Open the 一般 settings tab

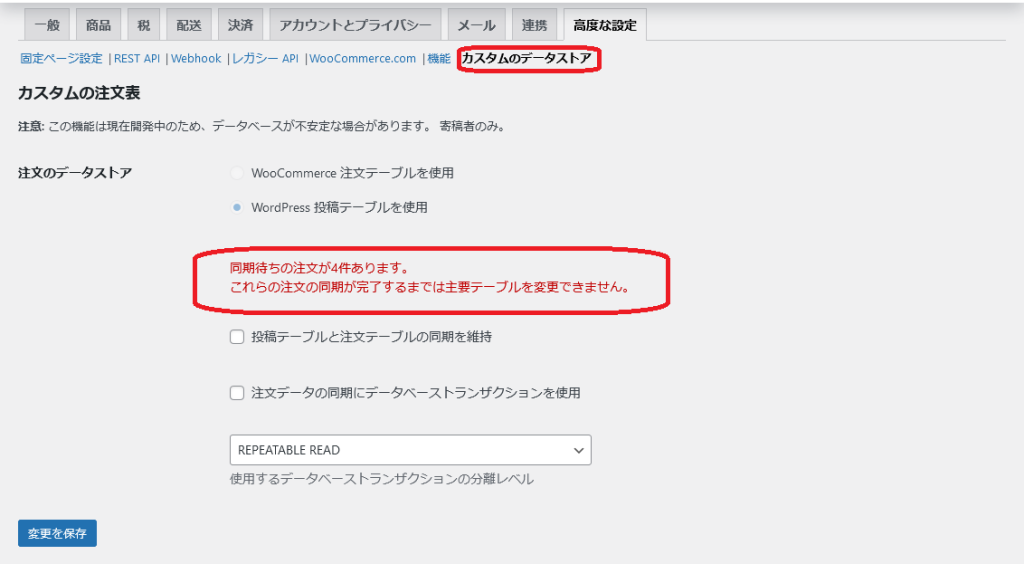pos(47,24)
